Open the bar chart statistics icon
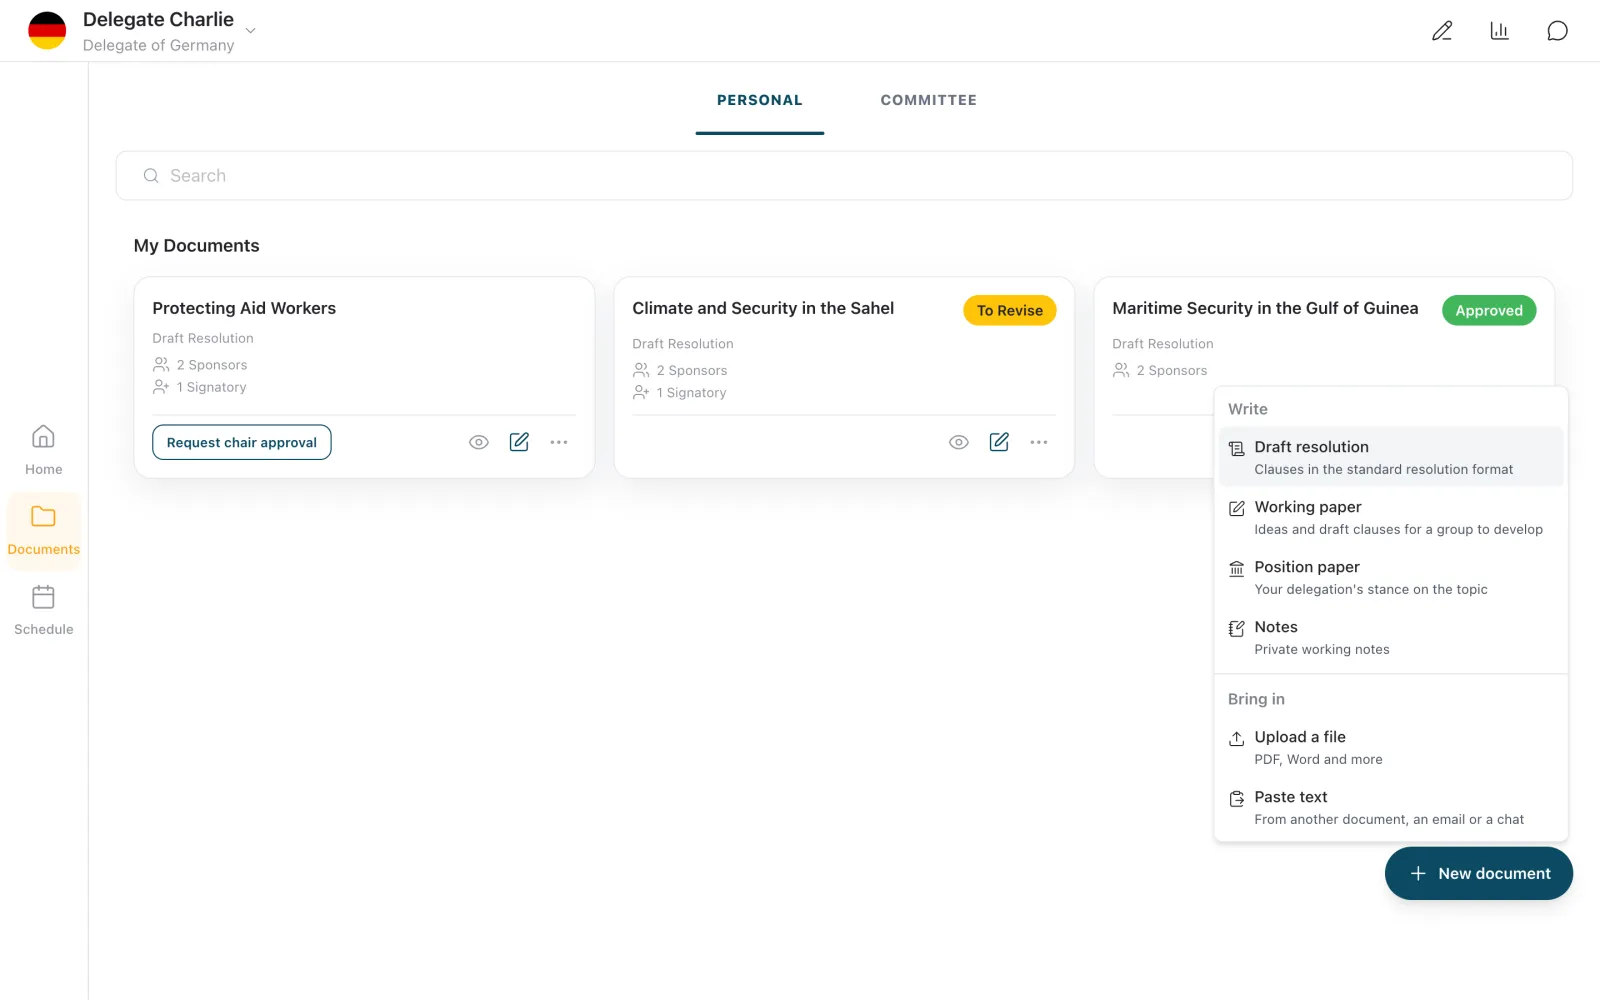This screenshot has width=1600, height=1000. (1499, 31)
